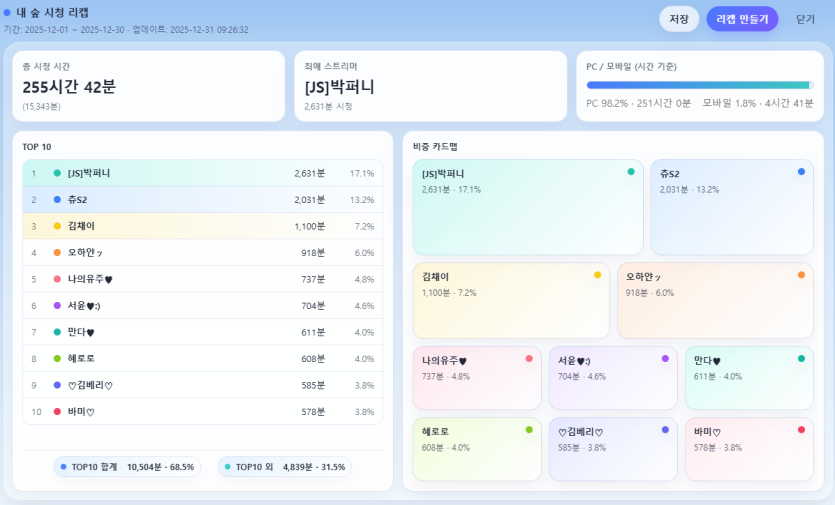Click the 총 시청 시간 summary card

pyautogui.click(x=148, y=86)
